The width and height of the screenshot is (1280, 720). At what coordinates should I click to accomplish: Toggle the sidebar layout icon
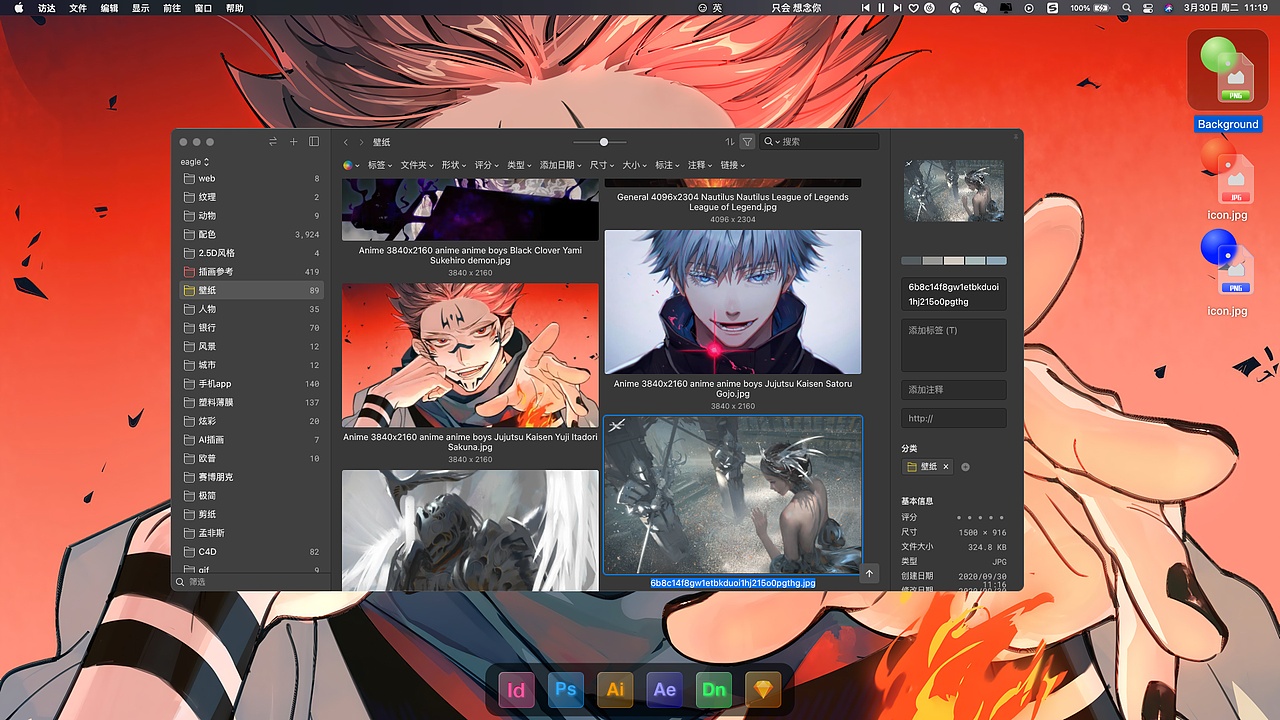coord(314,142)
